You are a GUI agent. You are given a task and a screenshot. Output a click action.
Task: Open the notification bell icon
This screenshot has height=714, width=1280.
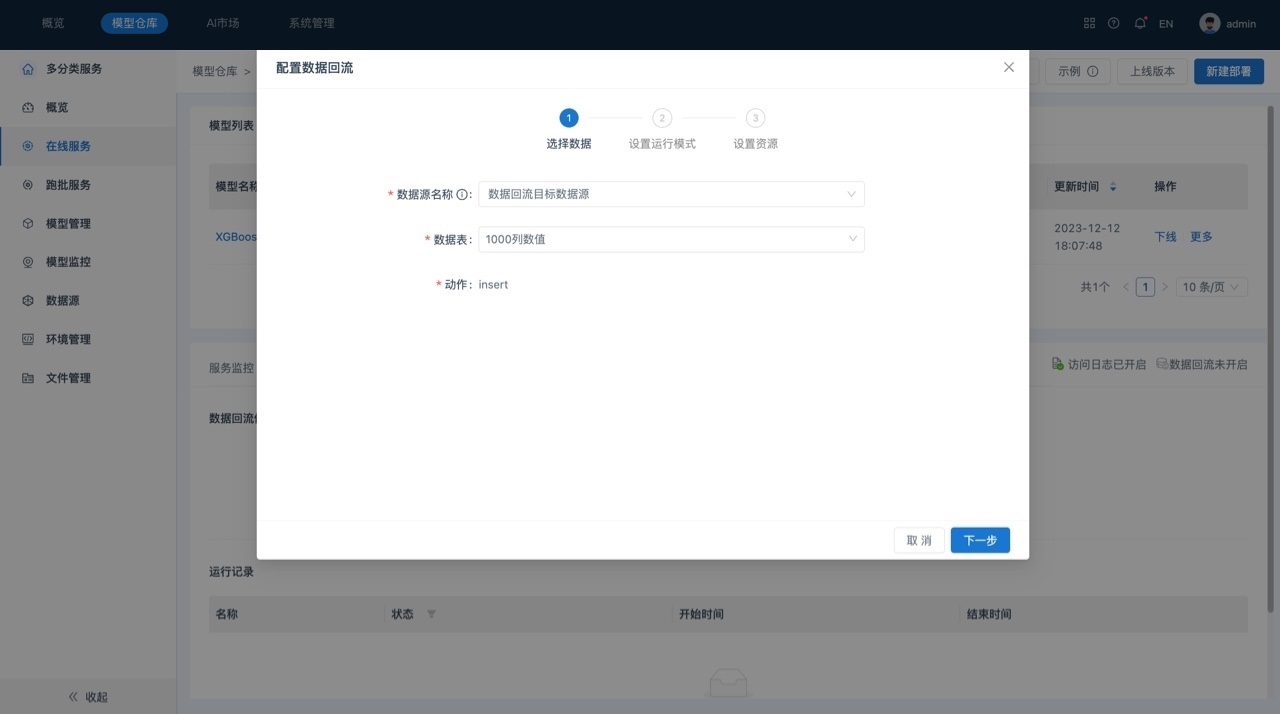pos(1139,23)
